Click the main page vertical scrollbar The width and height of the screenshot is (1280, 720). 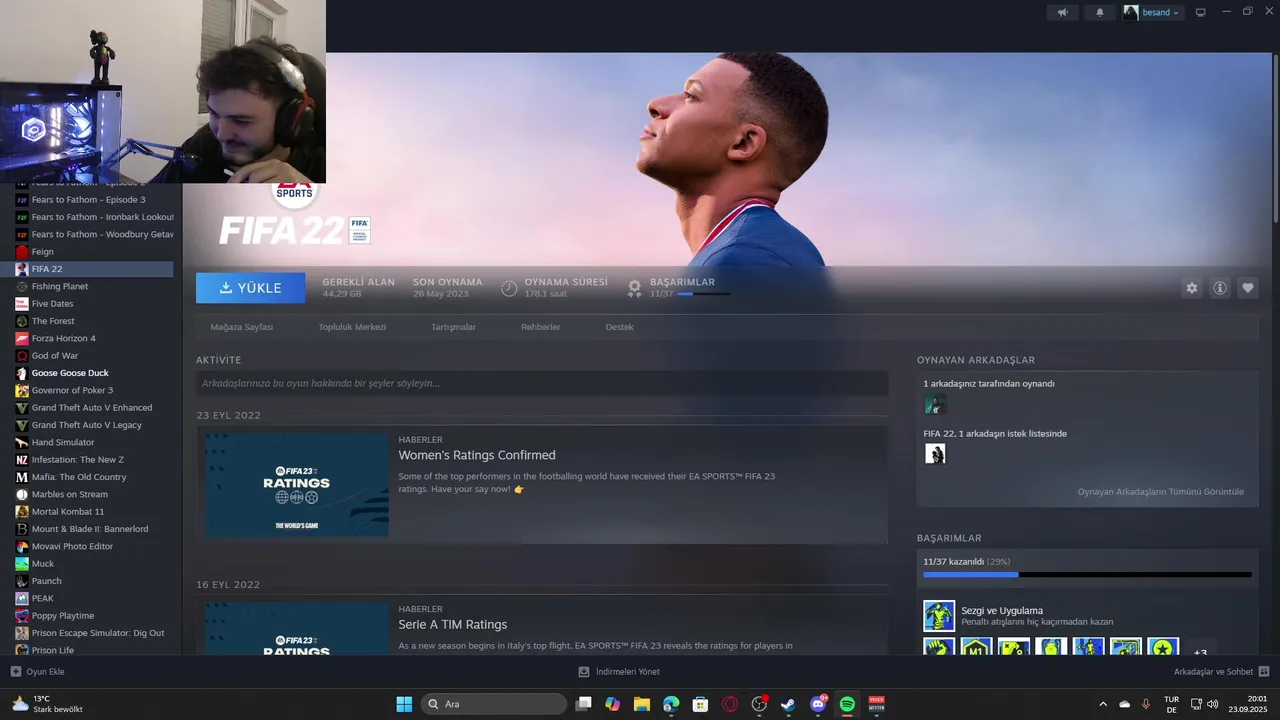coord(1275,140)
